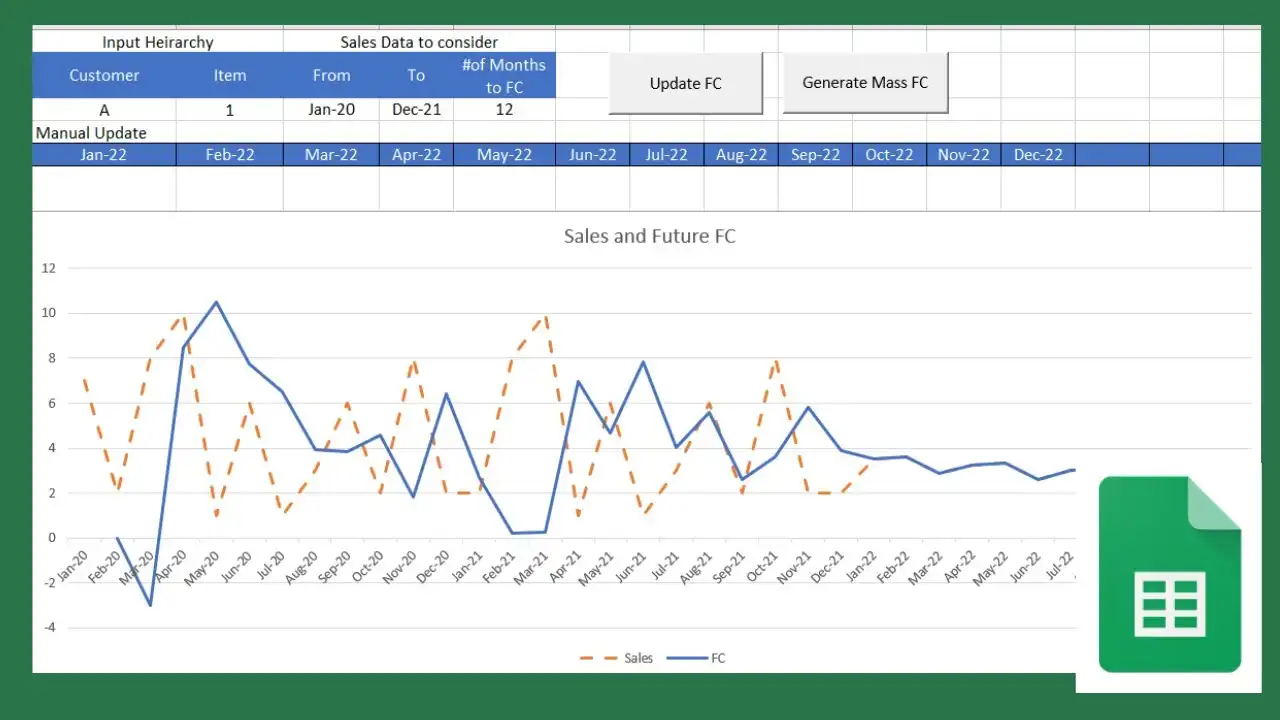Select the cell showing 12 months to FC

click(x=504, y=109)
